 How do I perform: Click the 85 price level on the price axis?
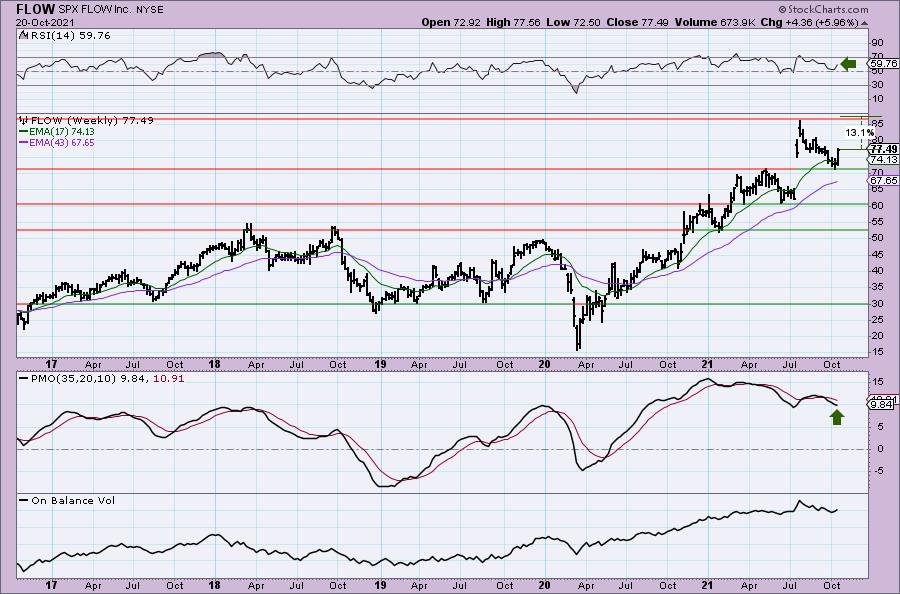(x=877, y=123)
